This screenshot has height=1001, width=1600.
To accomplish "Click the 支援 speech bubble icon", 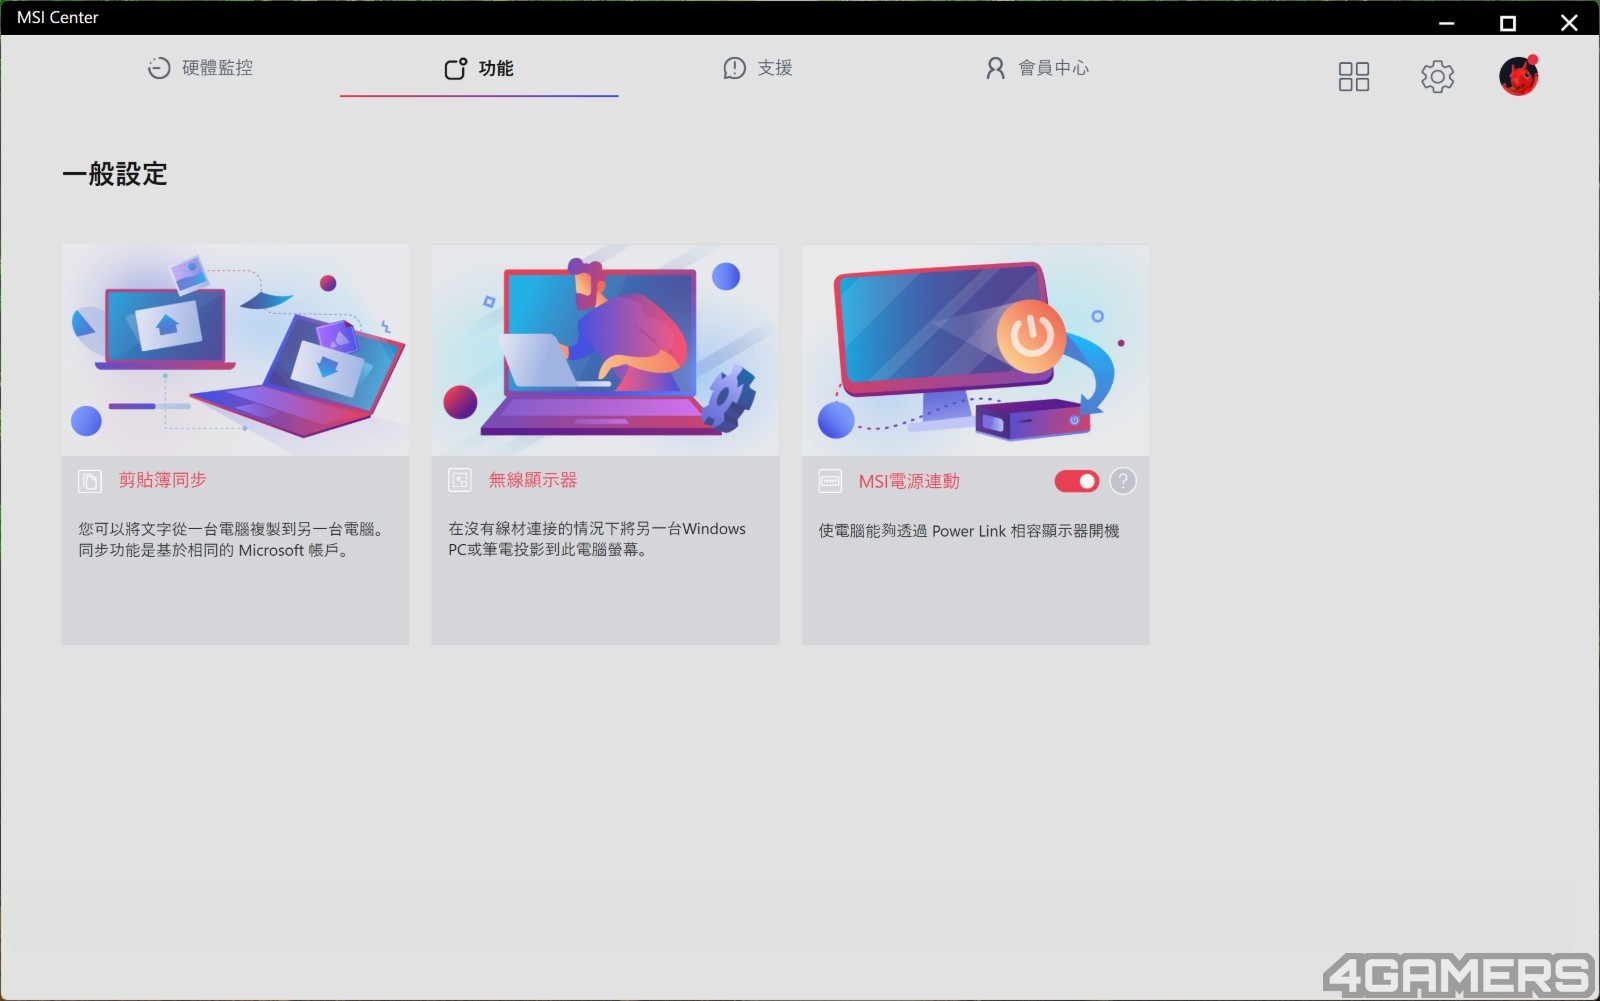I will 734,68.
